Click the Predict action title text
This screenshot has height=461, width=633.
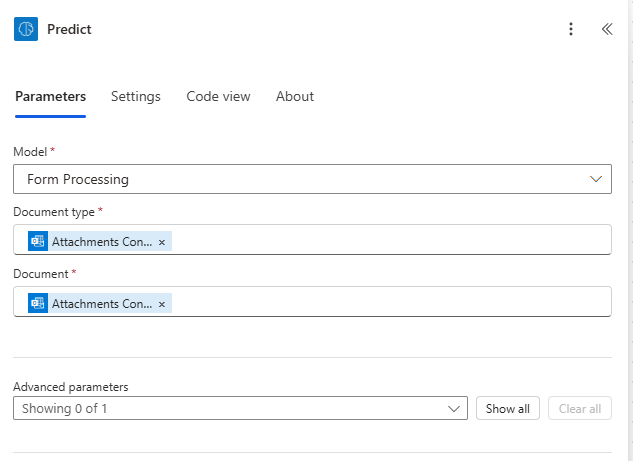(69, 29)
